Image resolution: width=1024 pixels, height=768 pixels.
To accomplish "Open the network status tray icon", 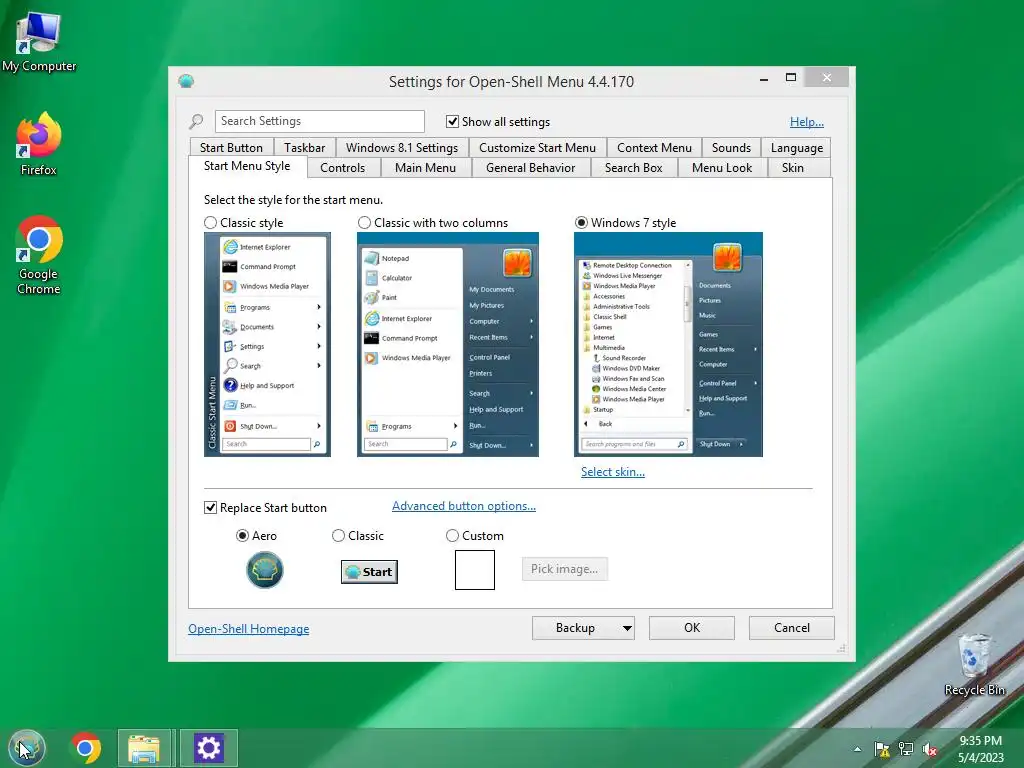I will 906,749.
